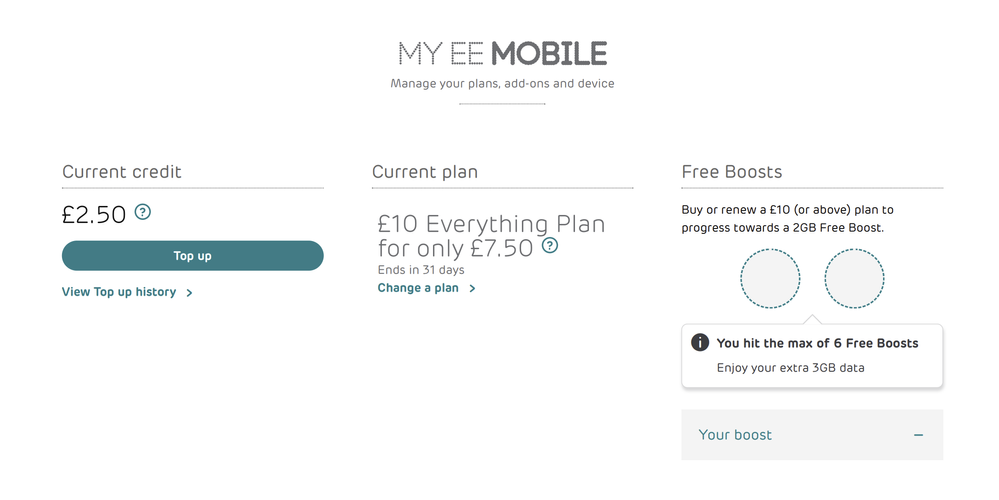999x500 pixels.
Task: Open the View Top up history link
Action: coord(119,292)
